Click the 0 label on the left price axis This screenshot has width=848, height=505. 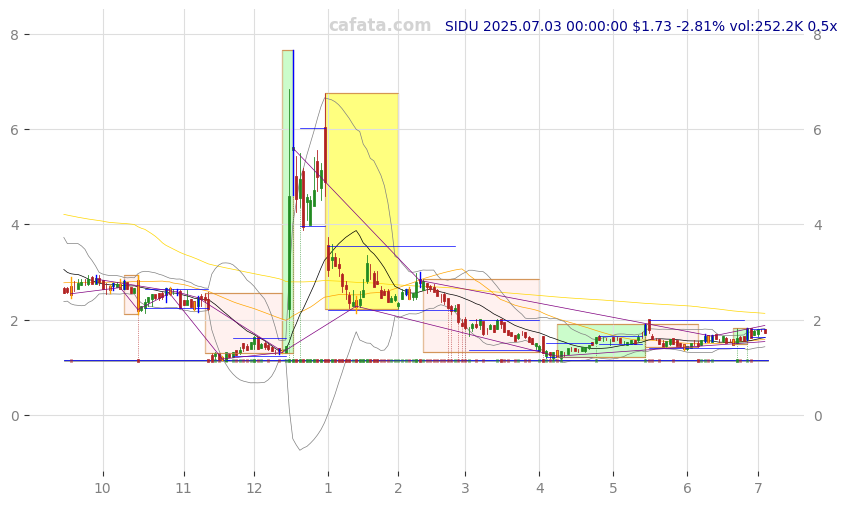tap(14, 416)
